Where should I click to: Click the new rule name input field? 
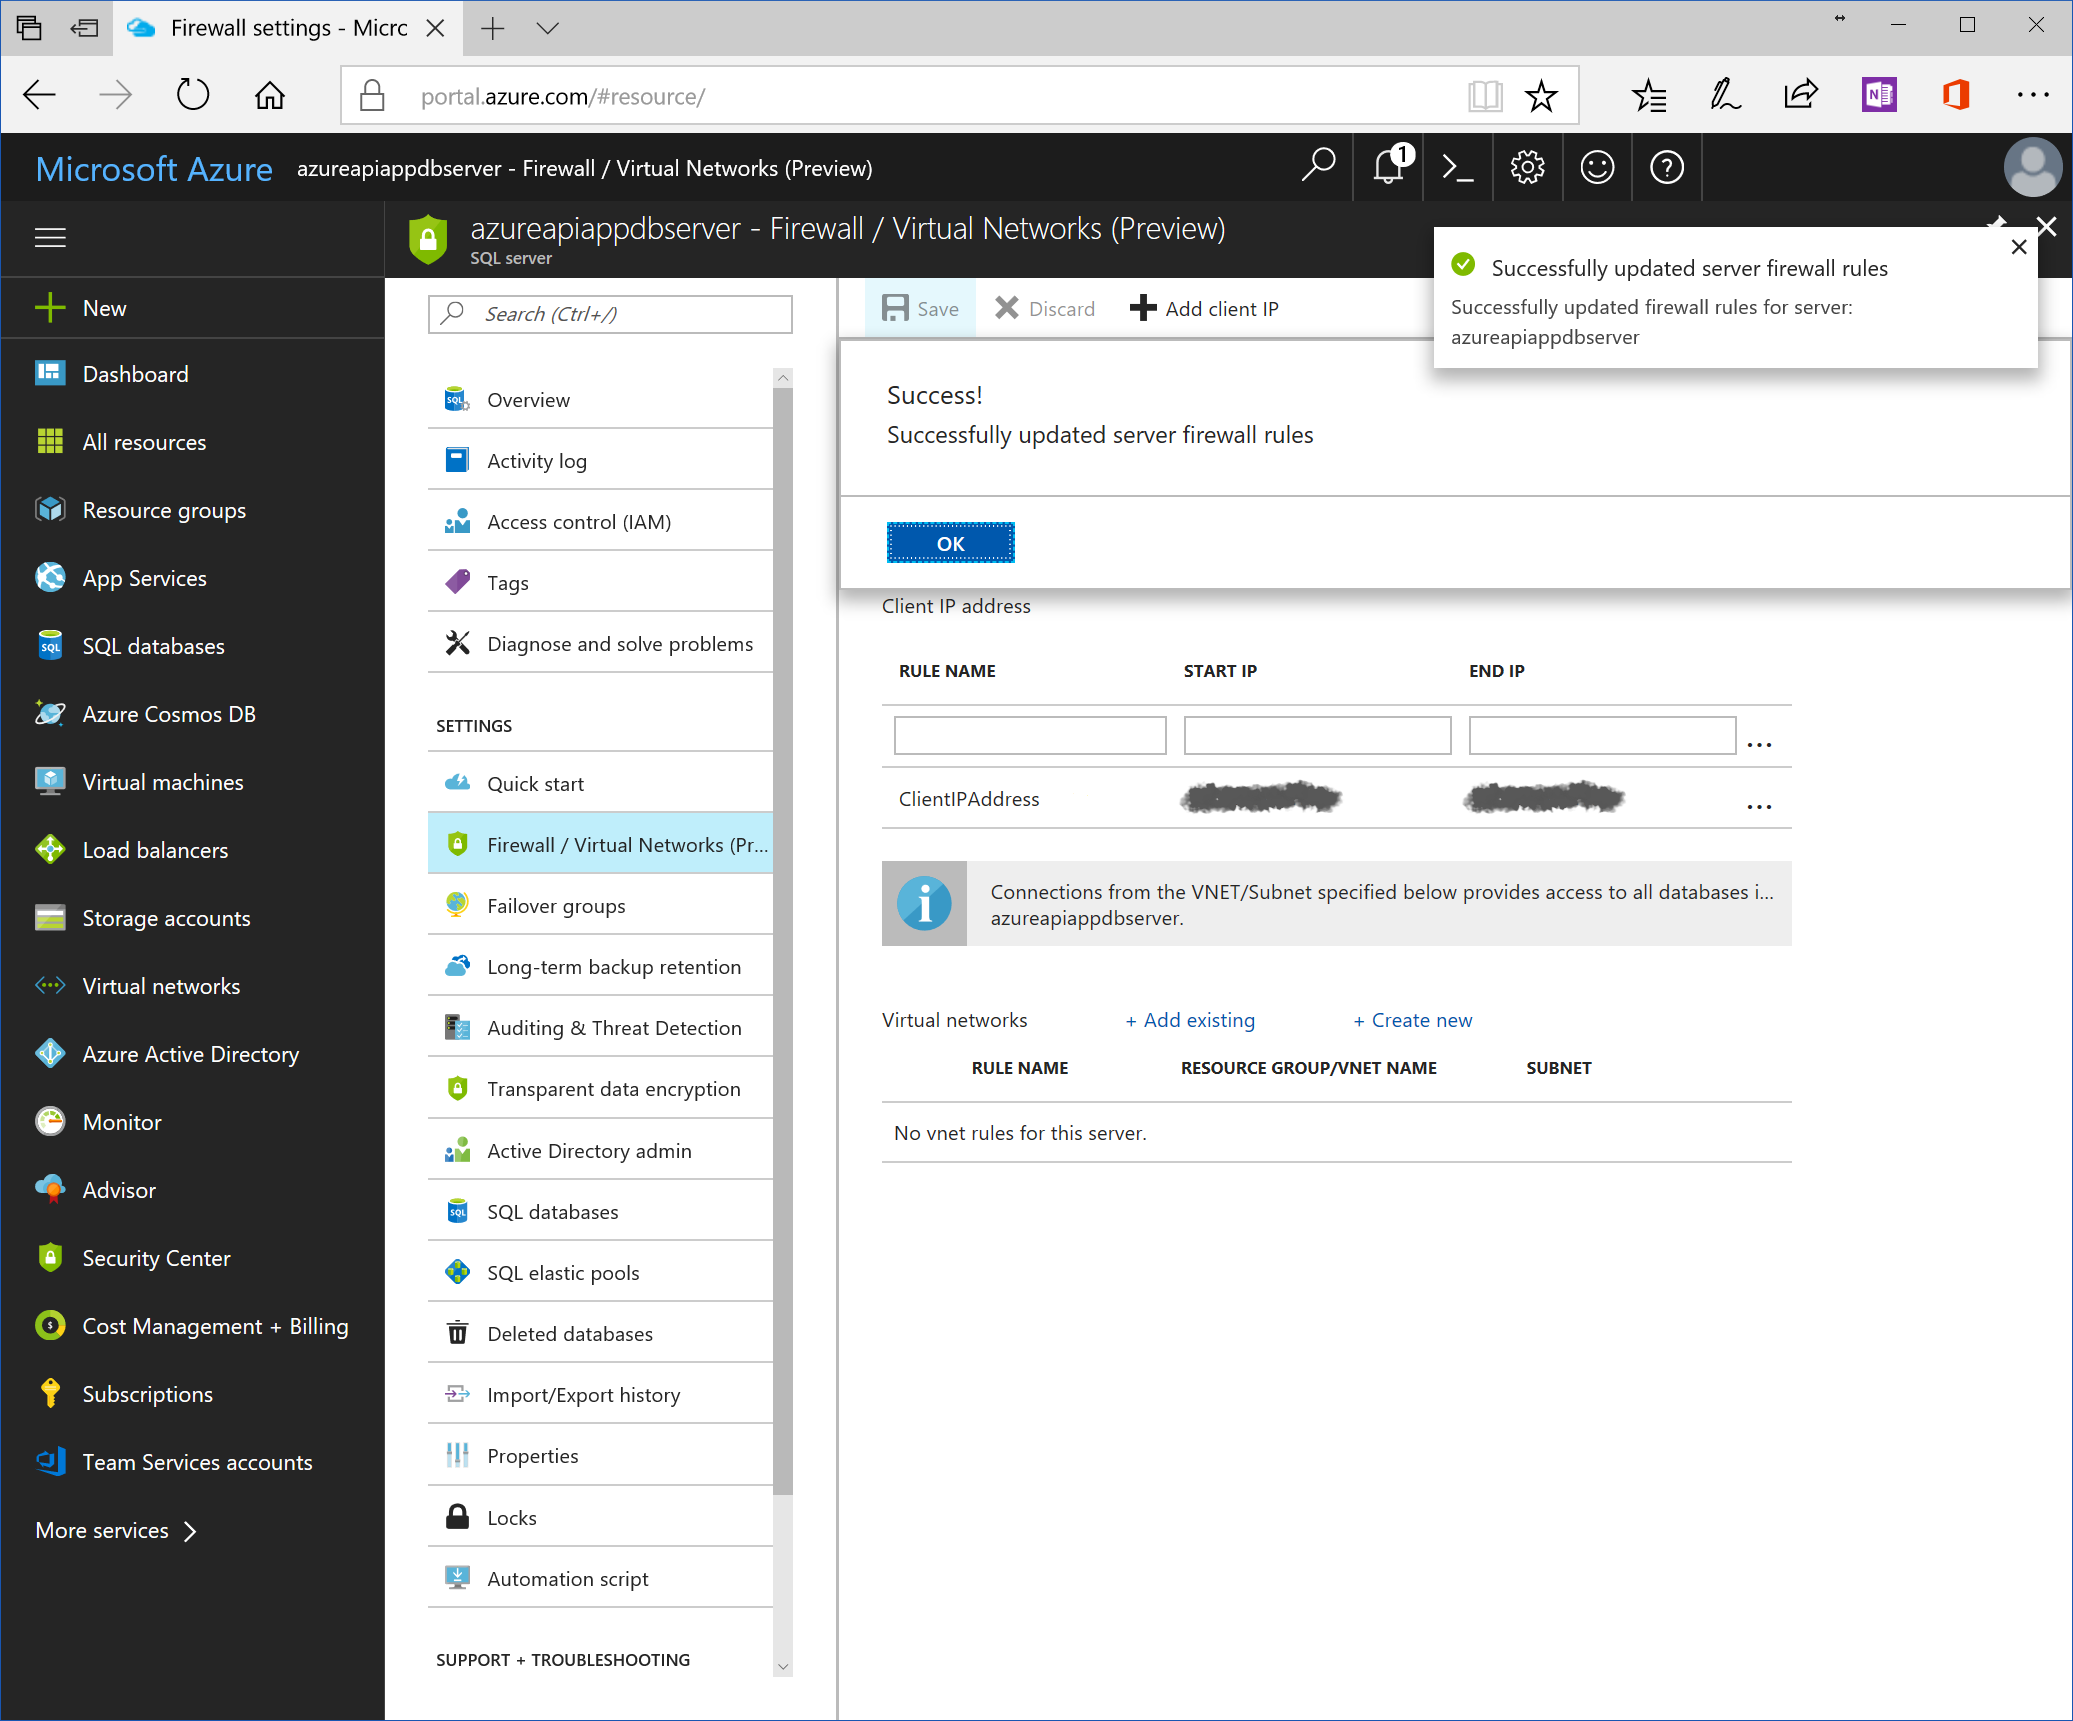(x=1029, y=735)
